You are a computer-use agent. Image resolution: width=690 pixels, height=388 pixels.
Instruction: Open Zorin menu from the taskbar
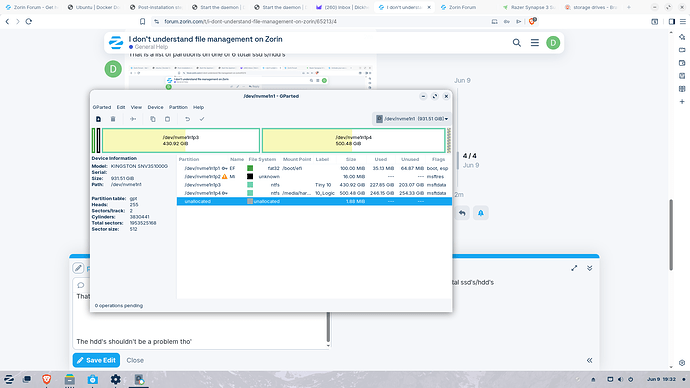(x=9, y=379)
